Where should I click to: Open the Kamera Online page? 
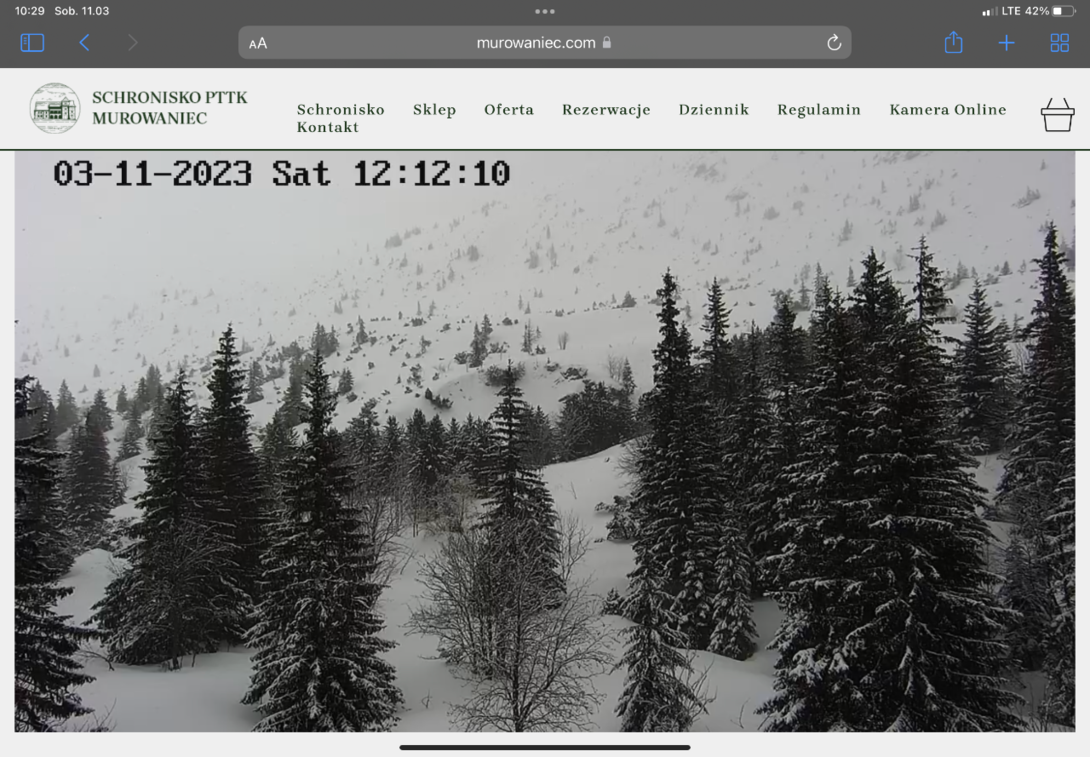[x=948, y=110]
